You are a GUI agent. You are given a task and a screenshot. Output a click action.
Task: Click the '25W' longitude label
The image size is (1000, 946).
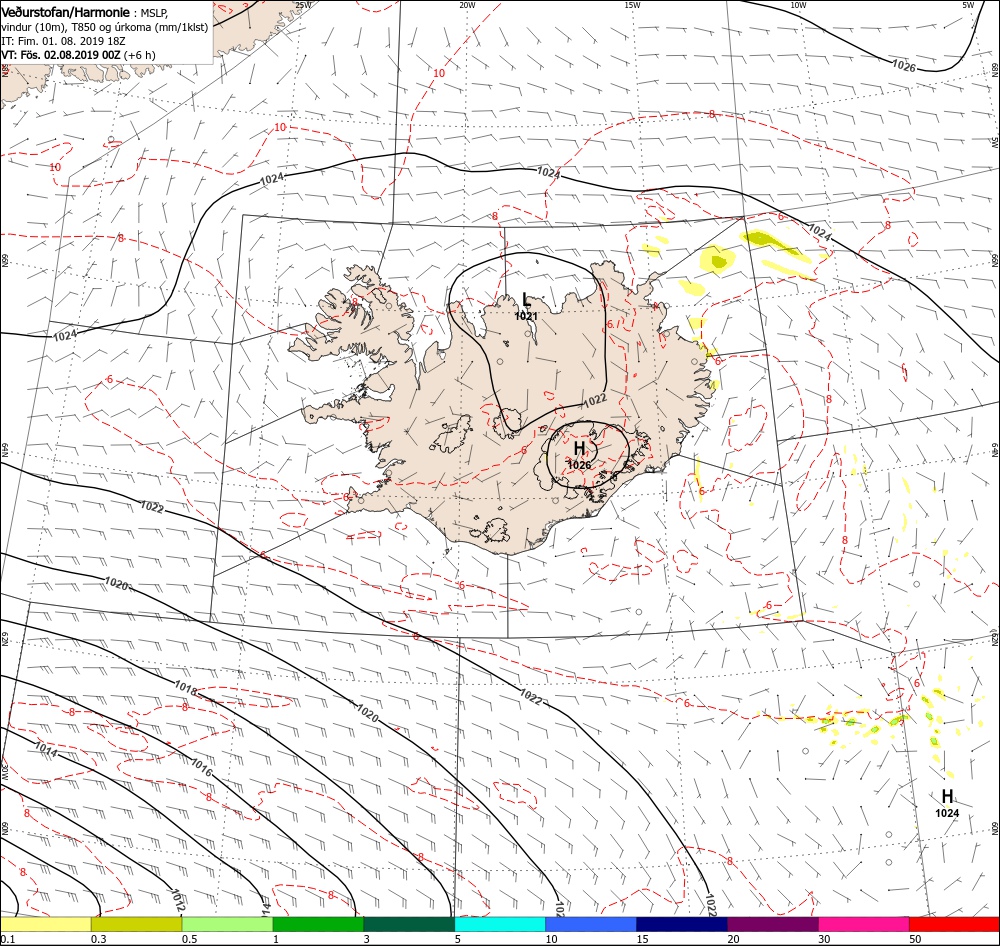pos(303,5)
